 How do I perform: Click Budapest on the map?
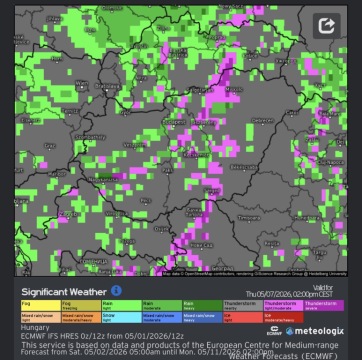174,122
